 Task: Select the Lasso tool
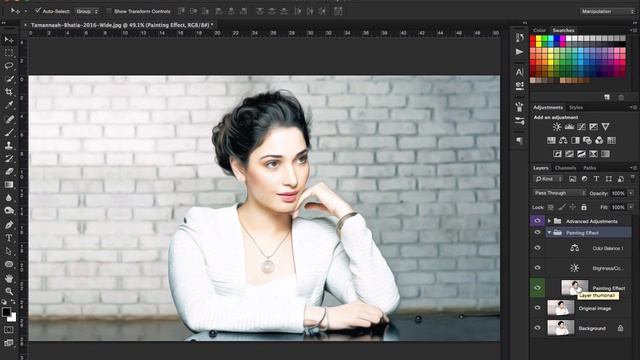pyautogui.click(x=9, y=66)
